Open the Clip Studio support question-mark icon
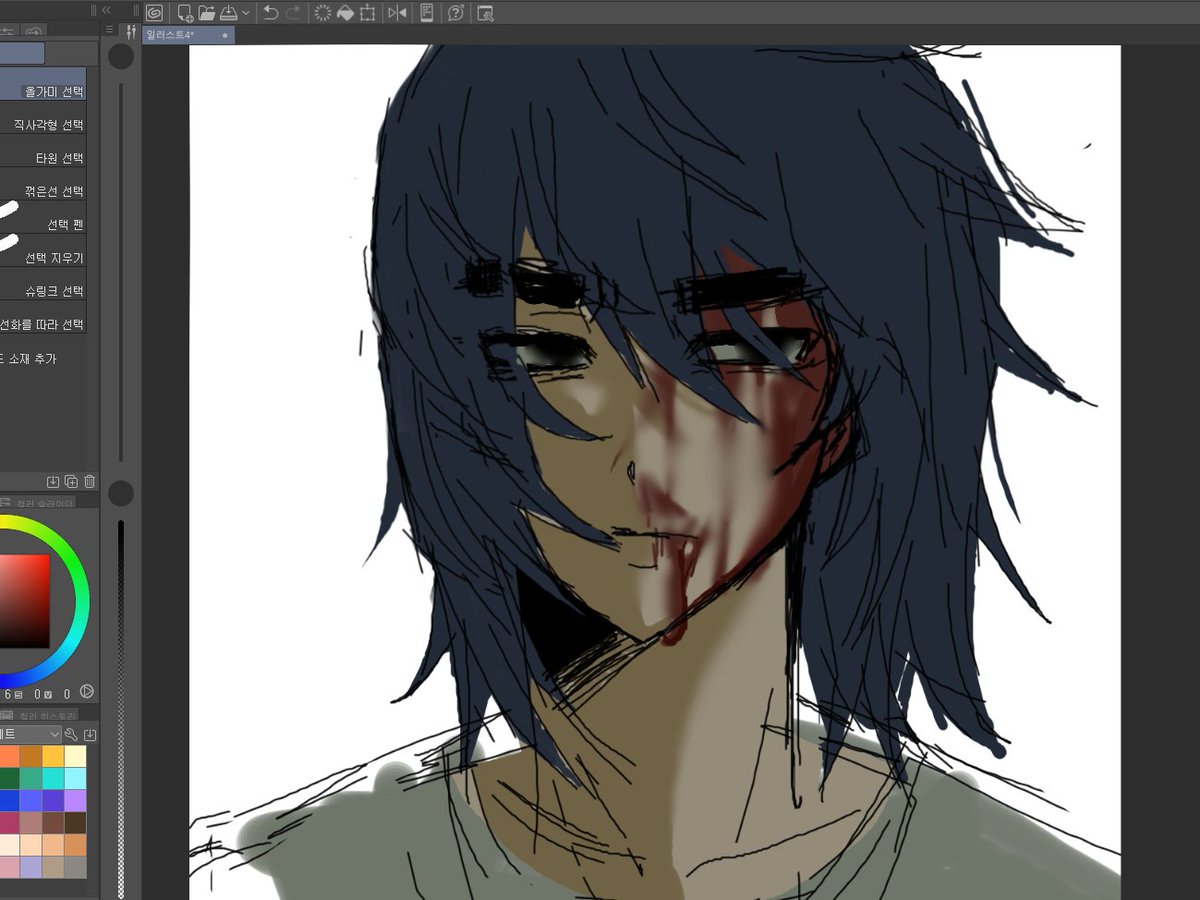Screen dimensions: 1200x900 (456, 13)
